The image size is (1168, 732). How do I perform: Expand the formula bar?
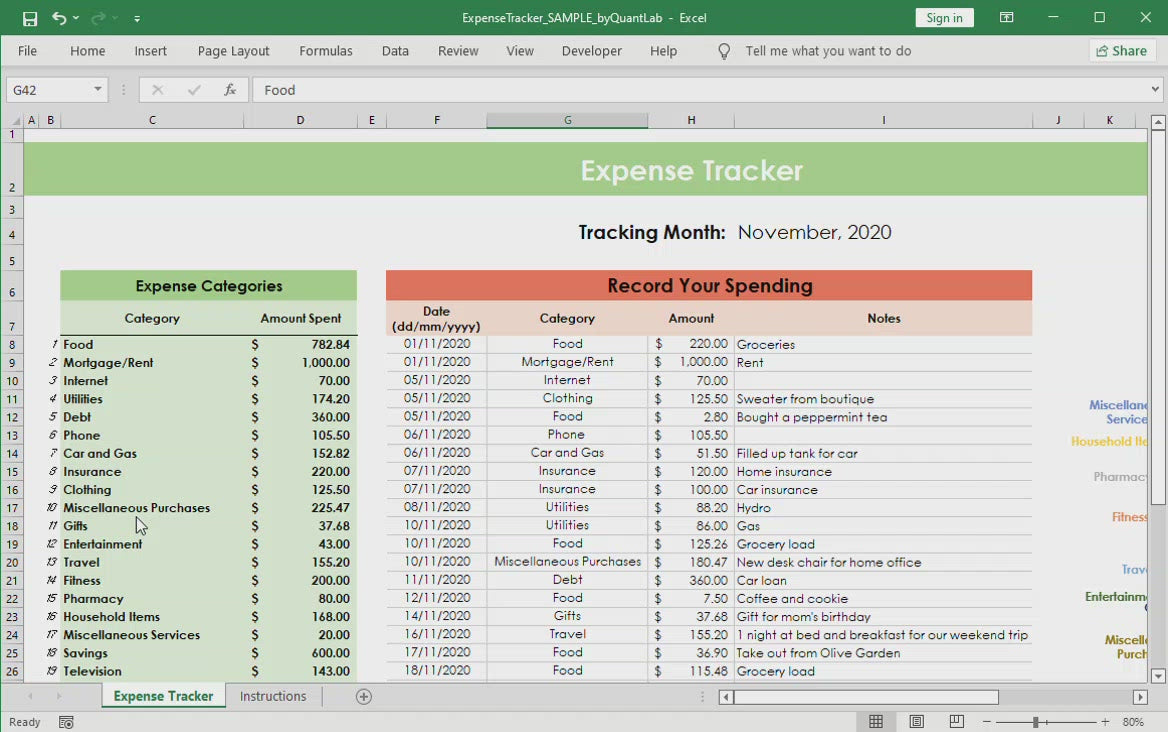coord(1155,90)
